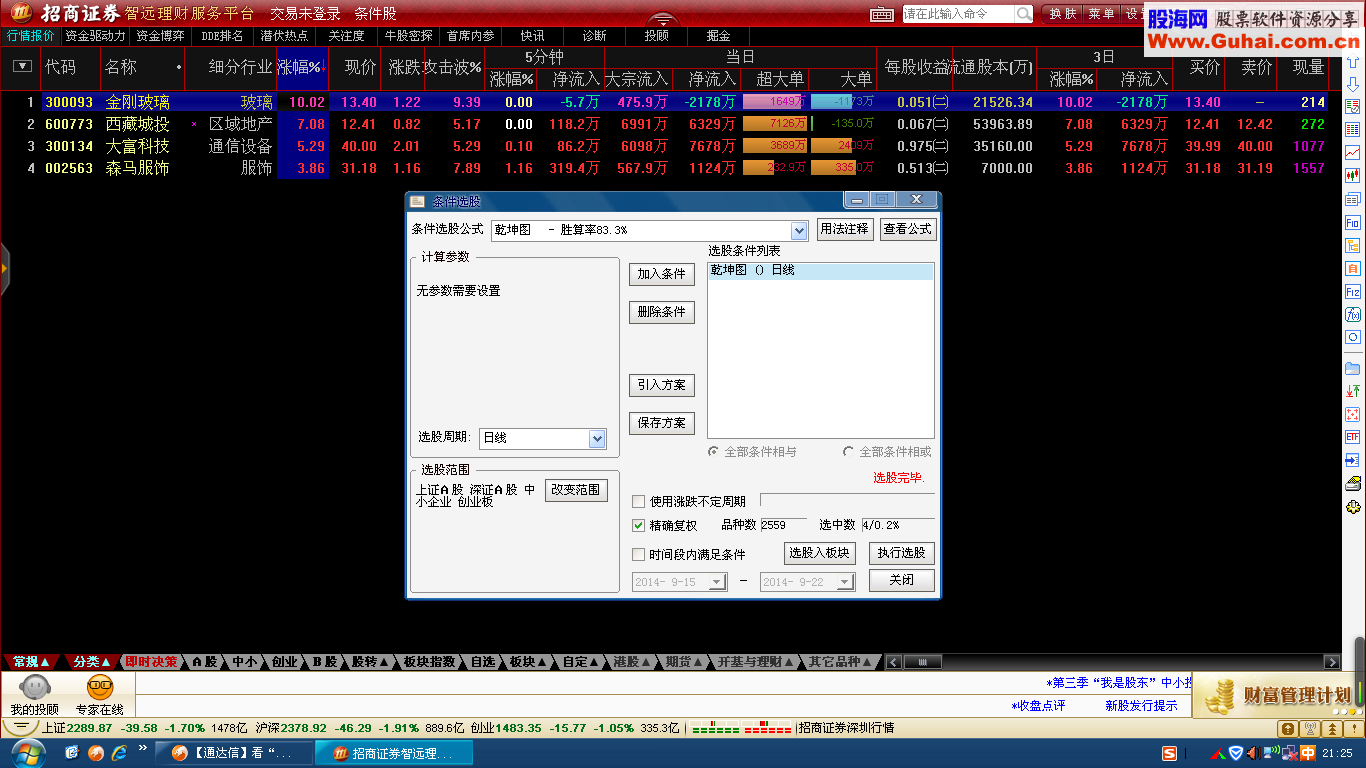Enable 时间段内满足条件 checkbox
Viewport: 1366px width, 768px height.
639,554
